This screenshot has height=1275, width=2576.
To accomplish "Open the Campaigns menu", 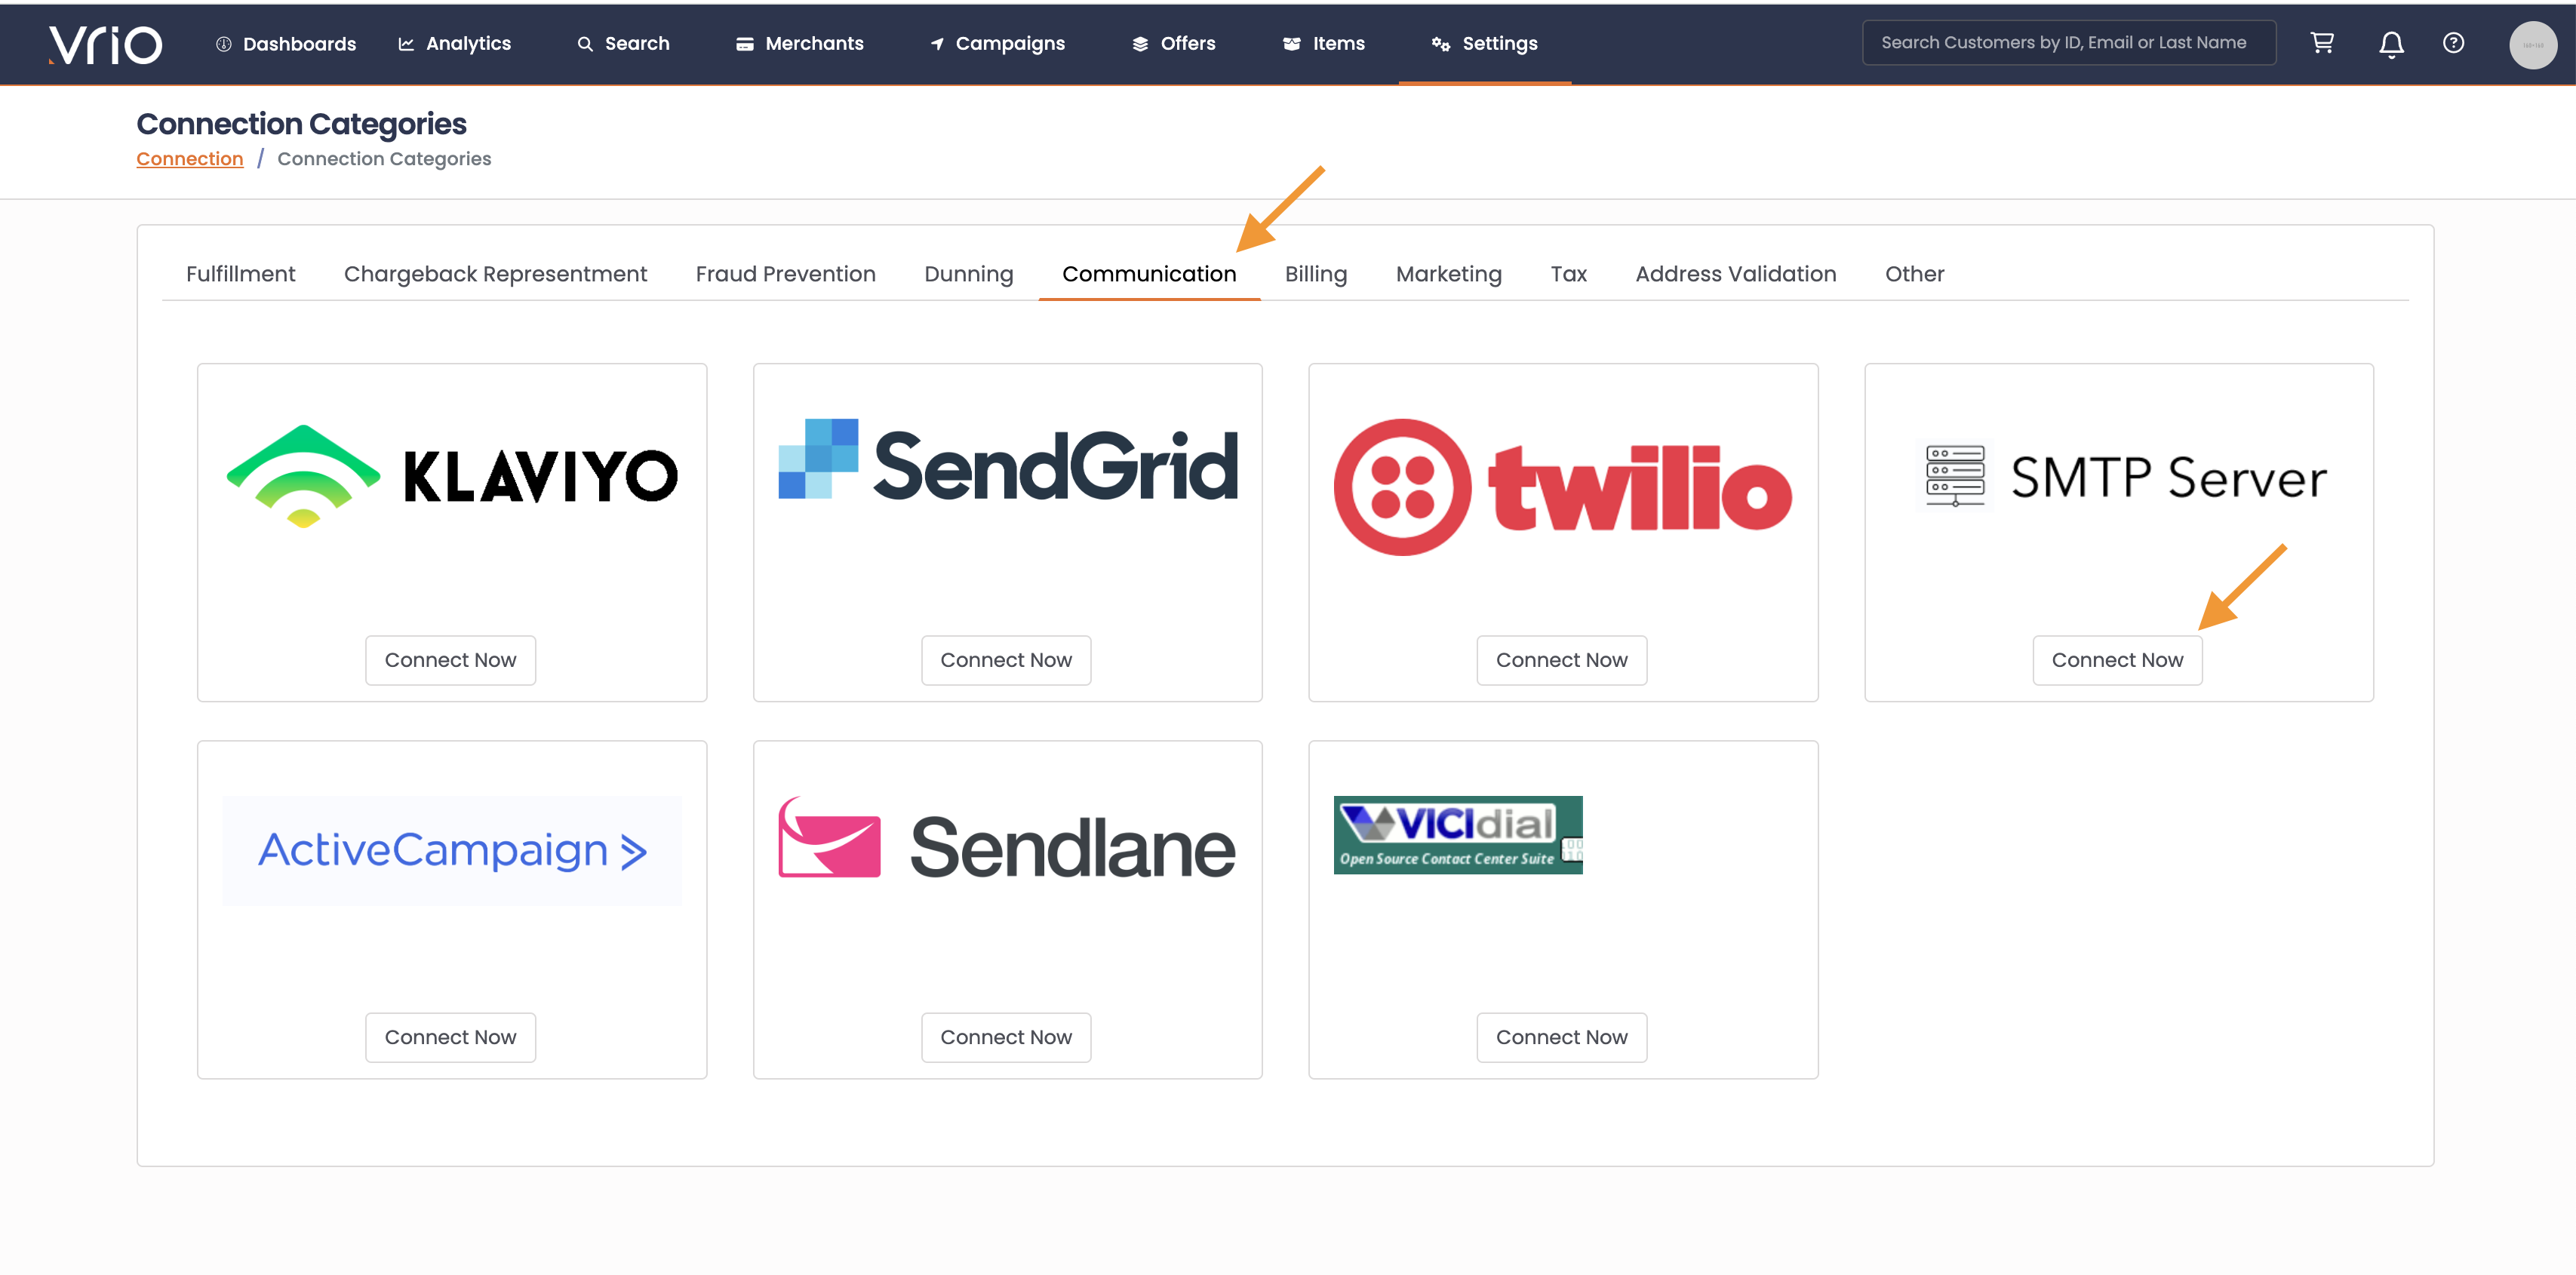I will [x=997, y=44].
